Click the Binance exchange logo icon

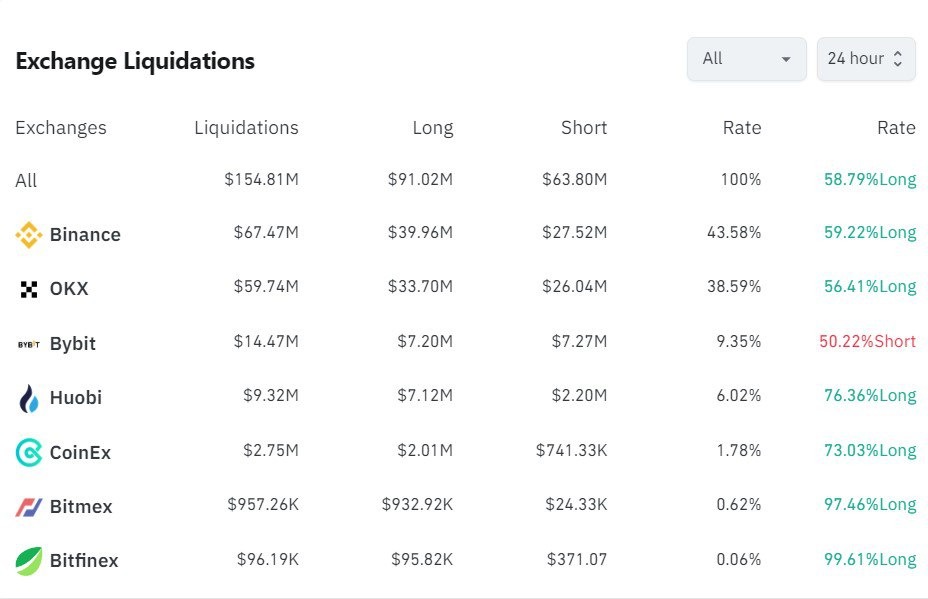29,235
